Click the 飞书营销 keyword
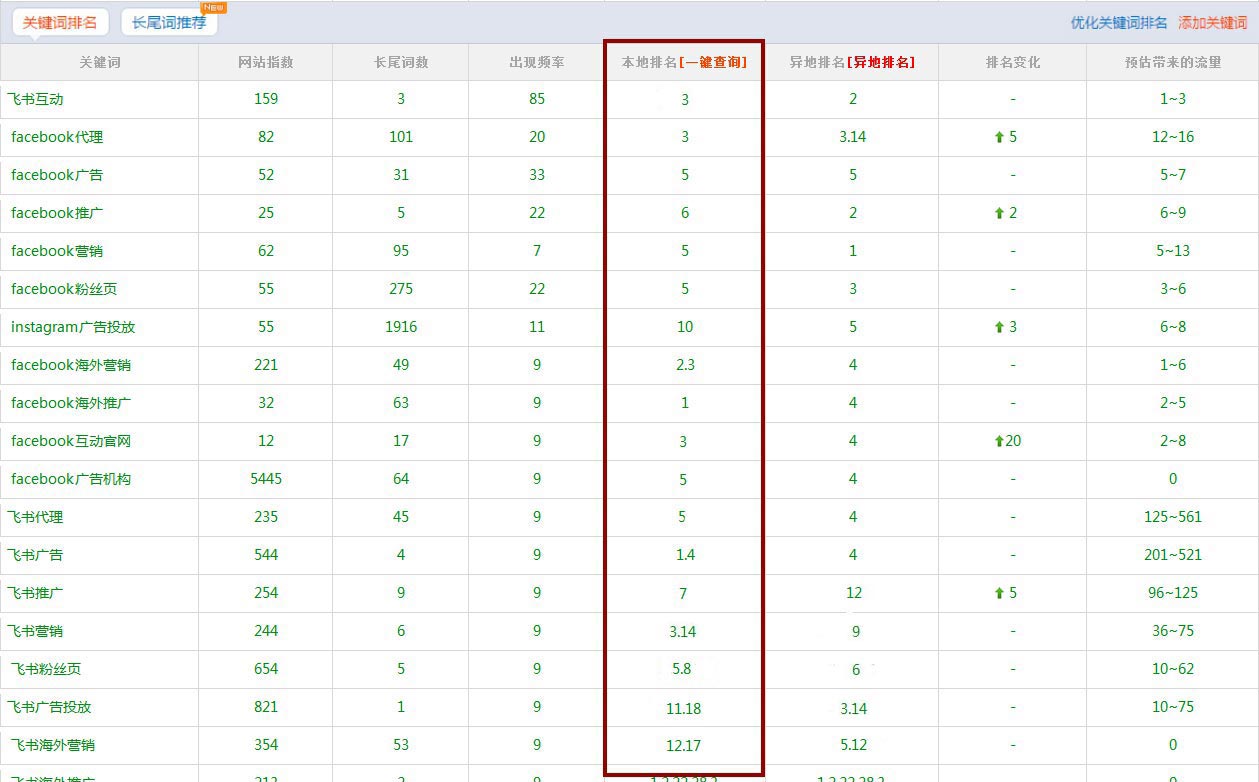The height and width of the screenshot is (782, 1259). [x=35, y=631]
